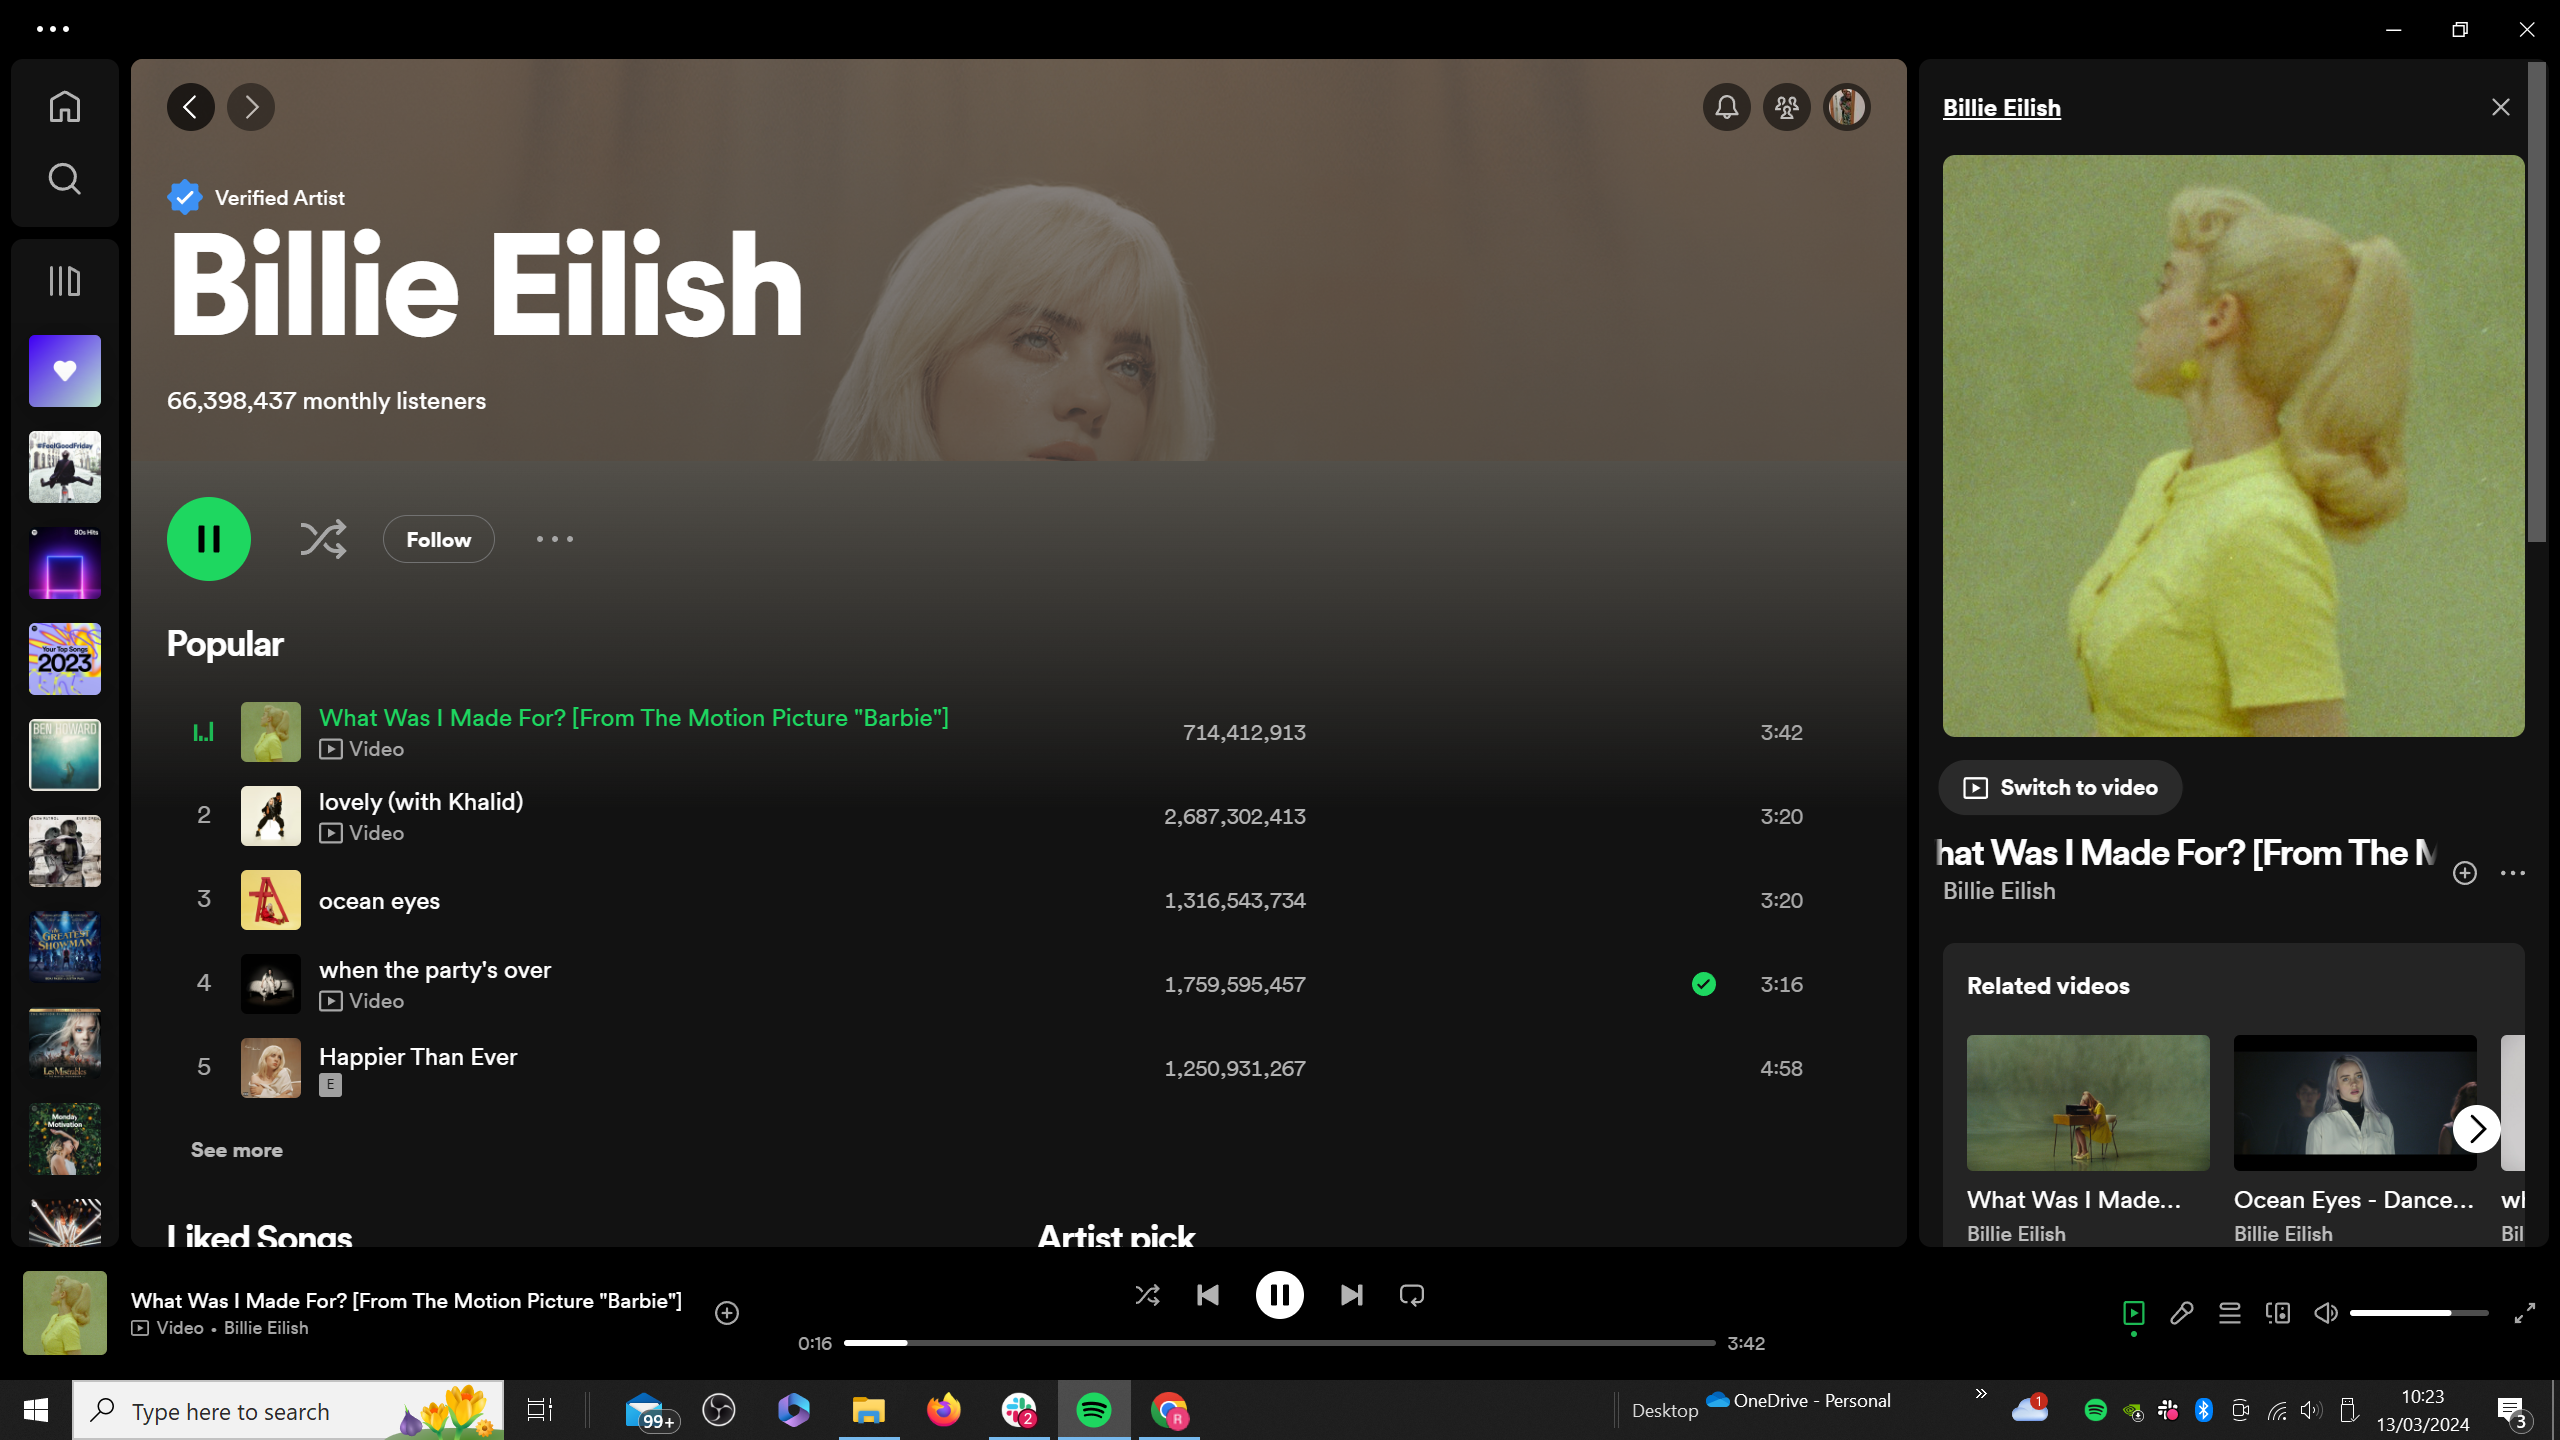
Task: Add current song to Liked Songs in panel
Action: [x=2465, y=873]
